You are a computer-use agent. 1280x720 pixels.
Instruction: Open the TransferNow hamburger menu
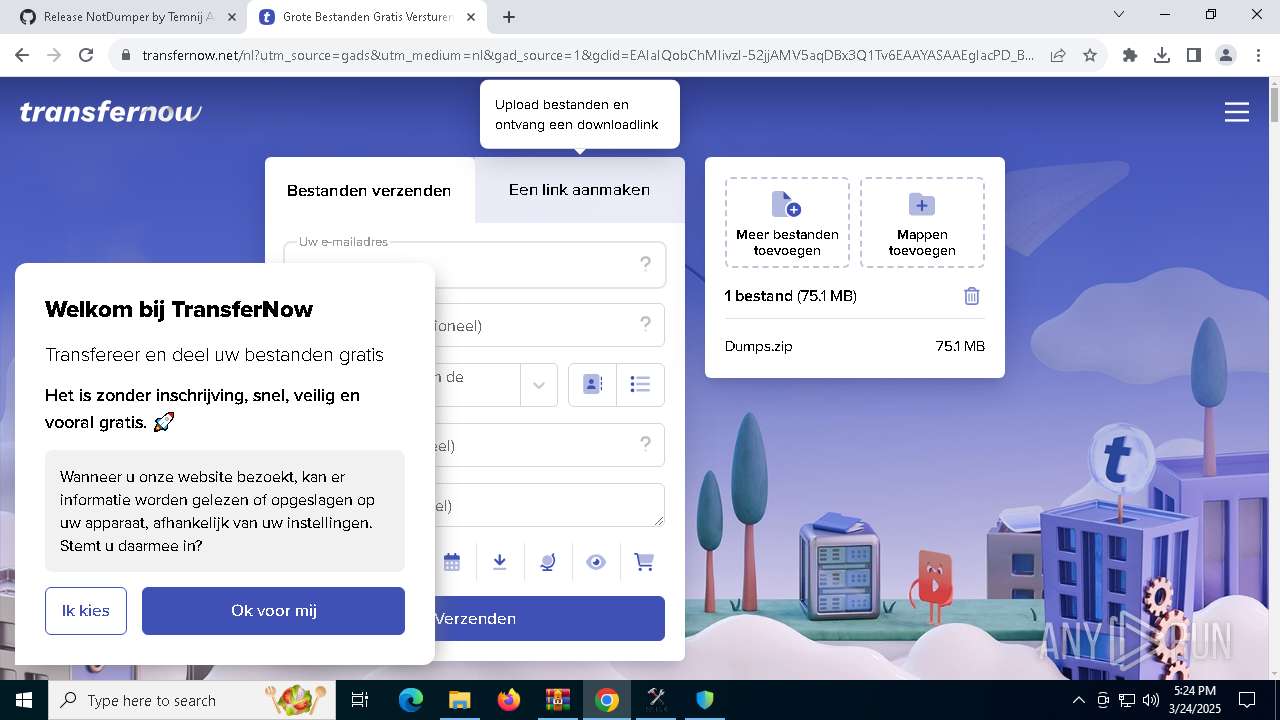[x=1237, y=112]
